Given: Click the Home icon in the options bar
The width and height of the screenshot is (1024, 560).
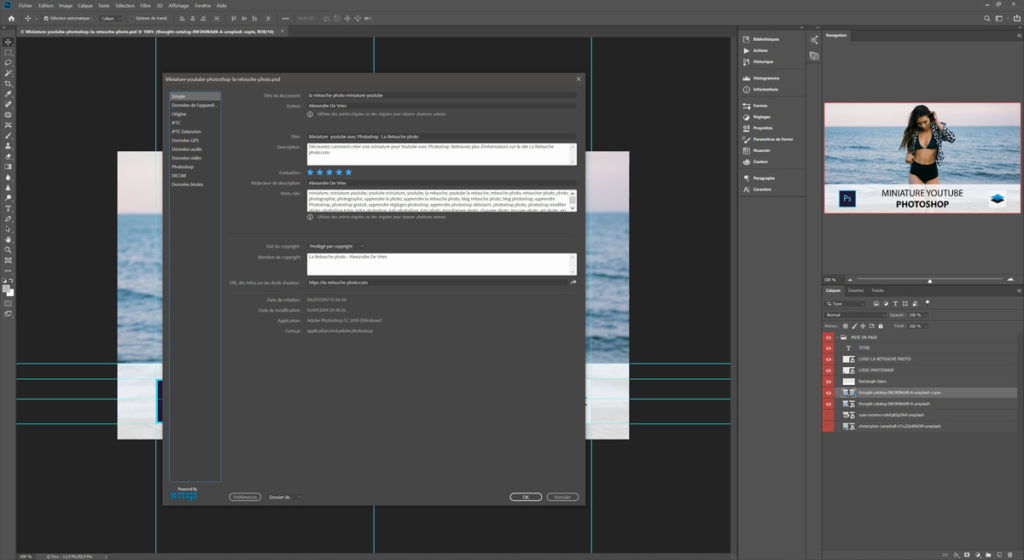Looking at the screenshot, I should (11, 18).
